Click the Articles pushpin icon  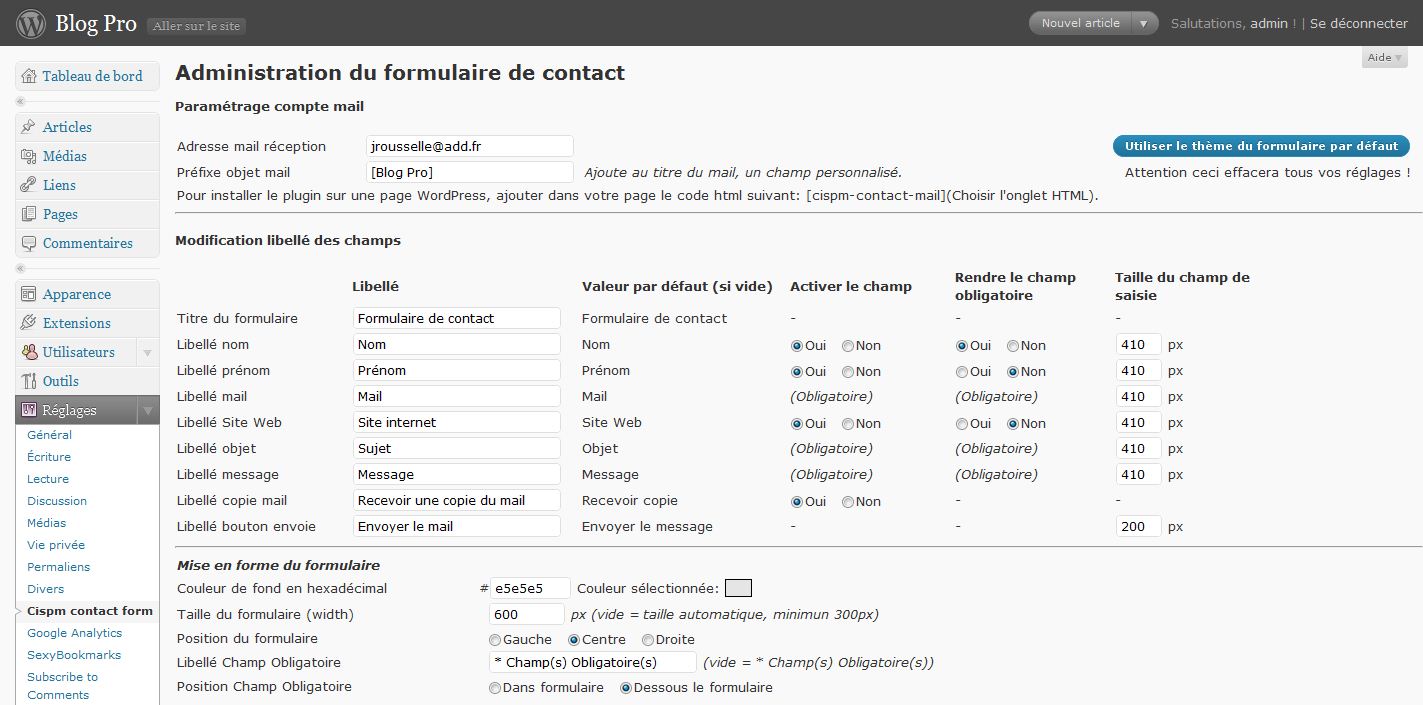tap(28, 127)
